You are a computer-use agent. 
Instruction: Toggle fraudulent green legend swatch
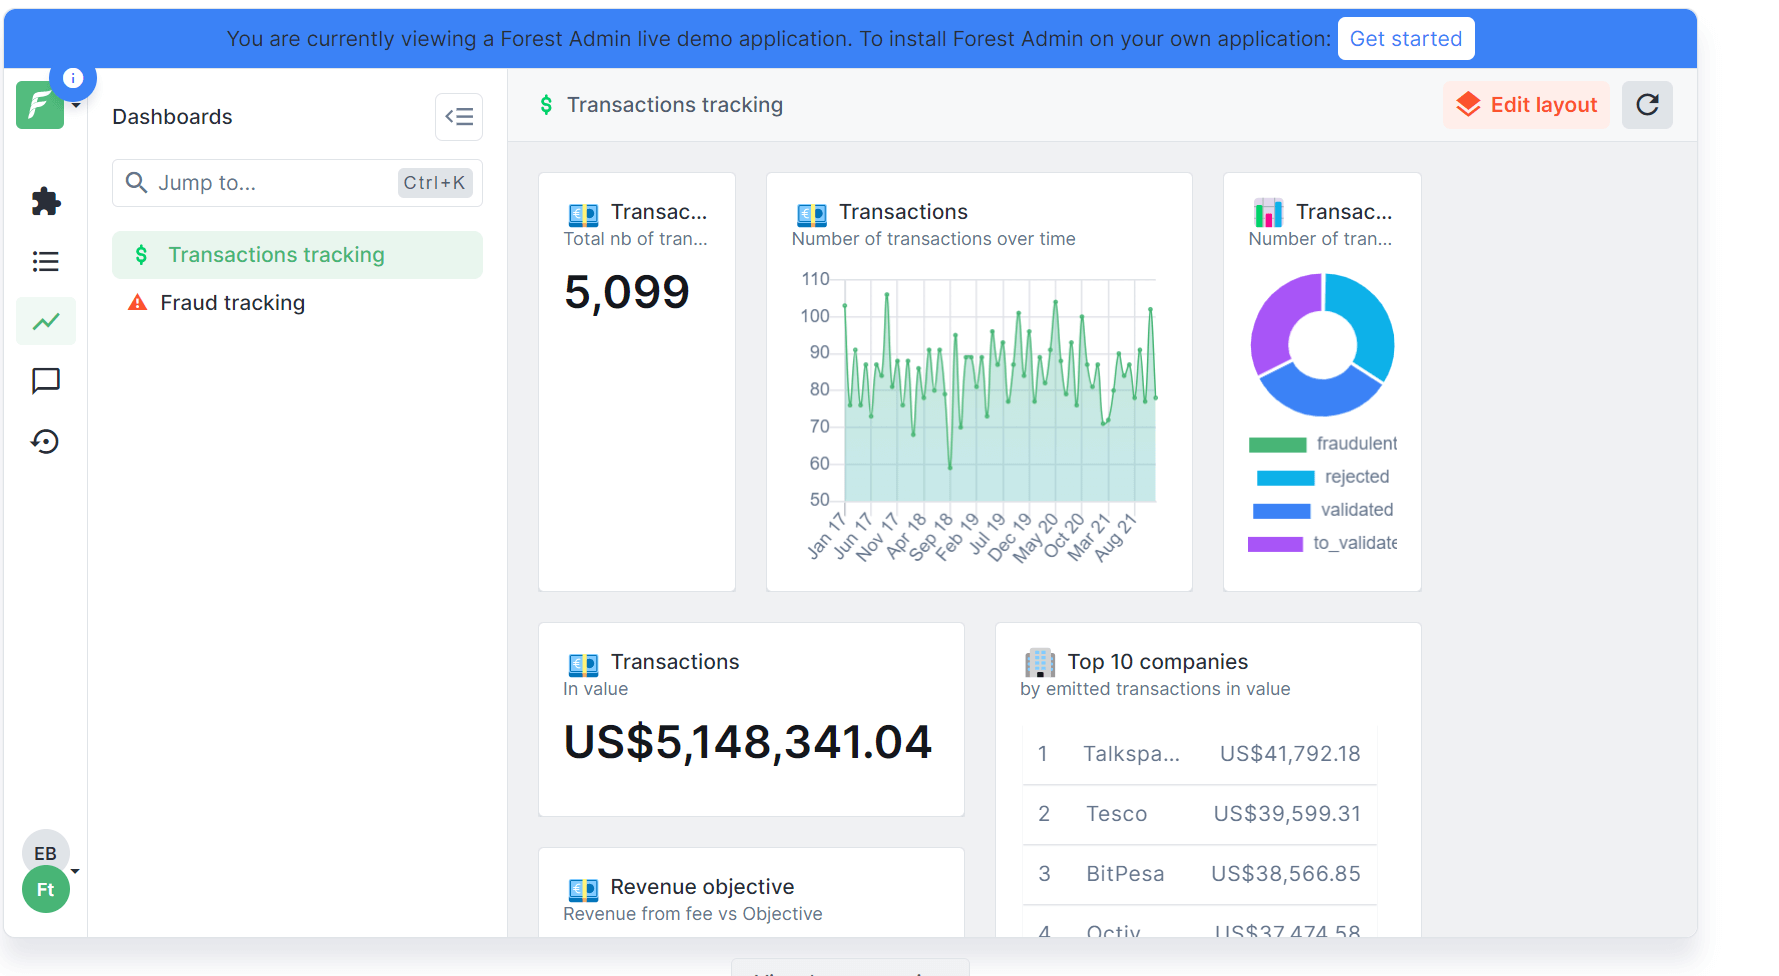(x=1277, y=444)
